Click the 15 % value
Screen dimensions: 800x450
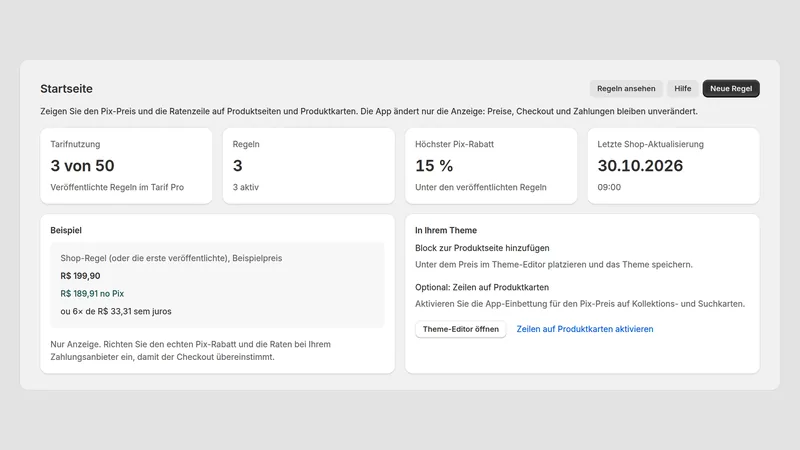pyautogui.click(x=434, y=166)
